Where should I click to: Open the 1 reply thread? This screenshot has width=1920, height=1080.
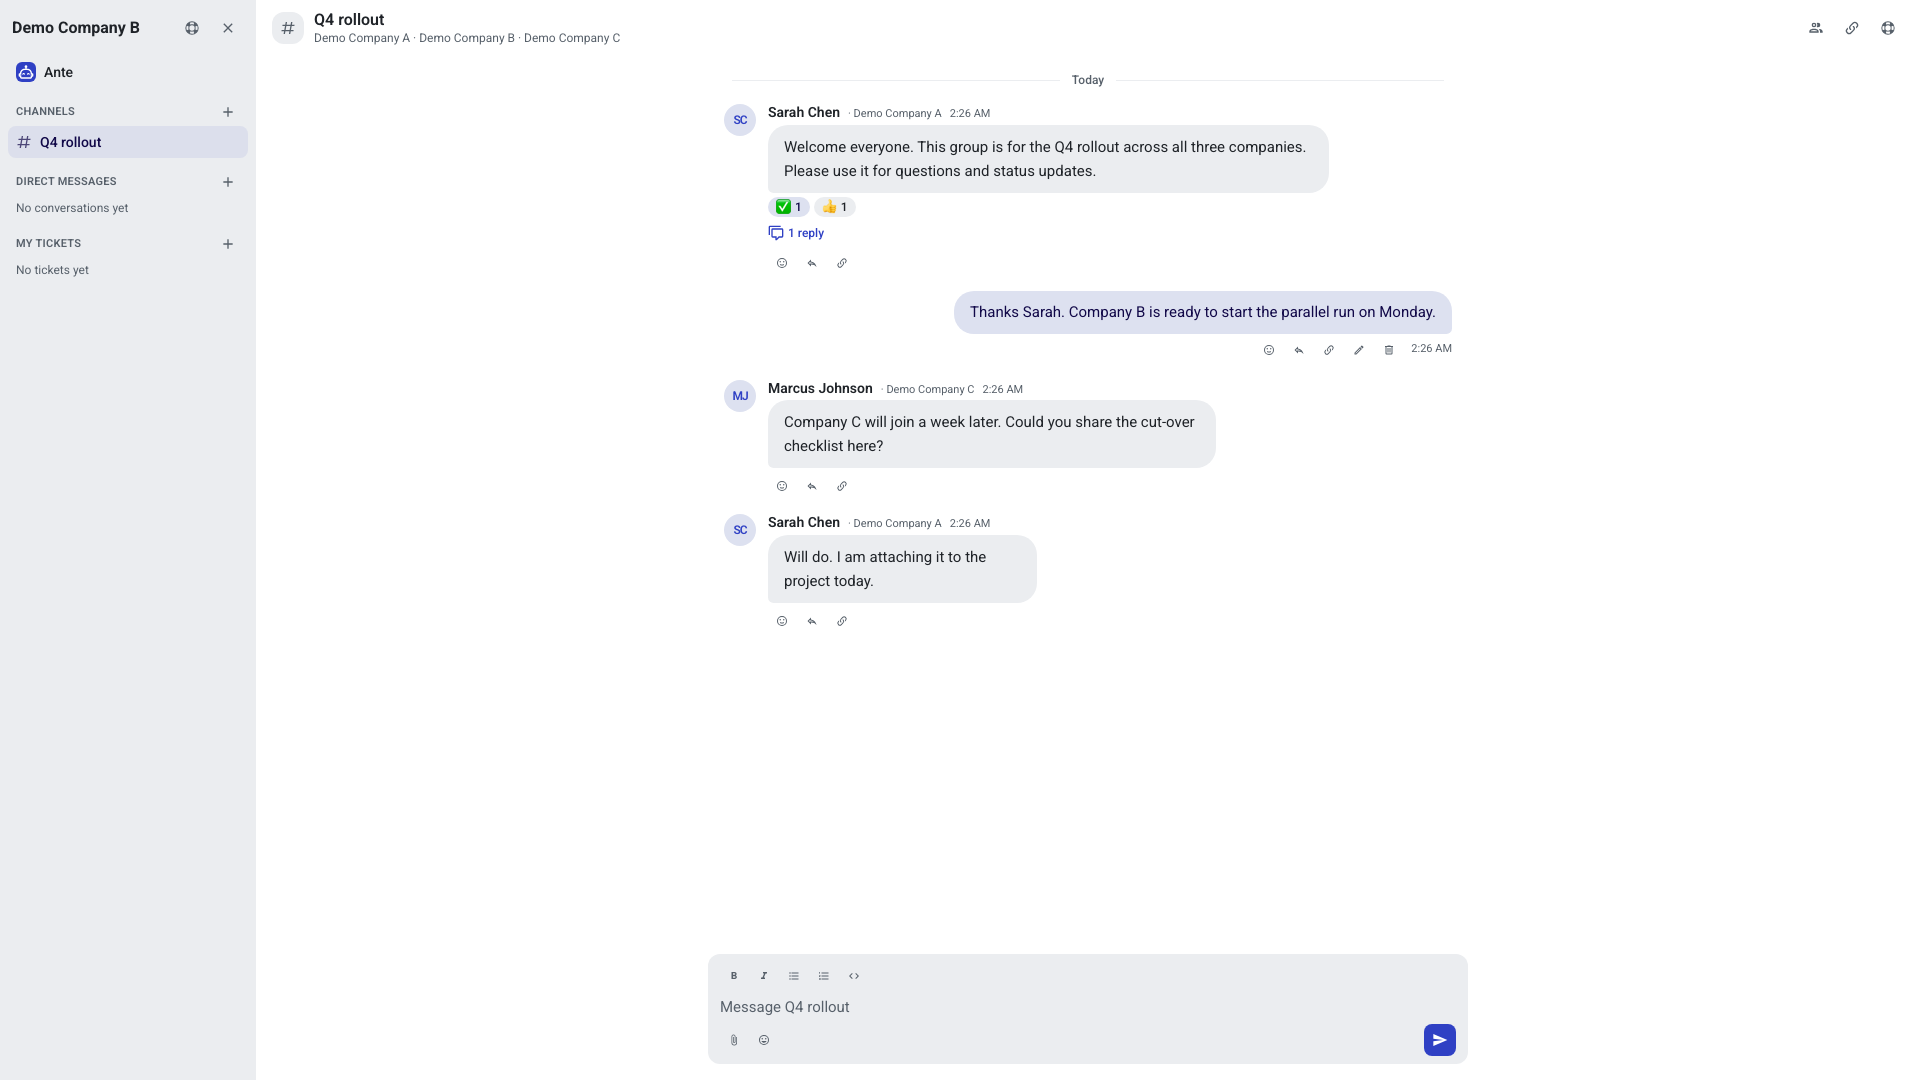click(796, 233)
